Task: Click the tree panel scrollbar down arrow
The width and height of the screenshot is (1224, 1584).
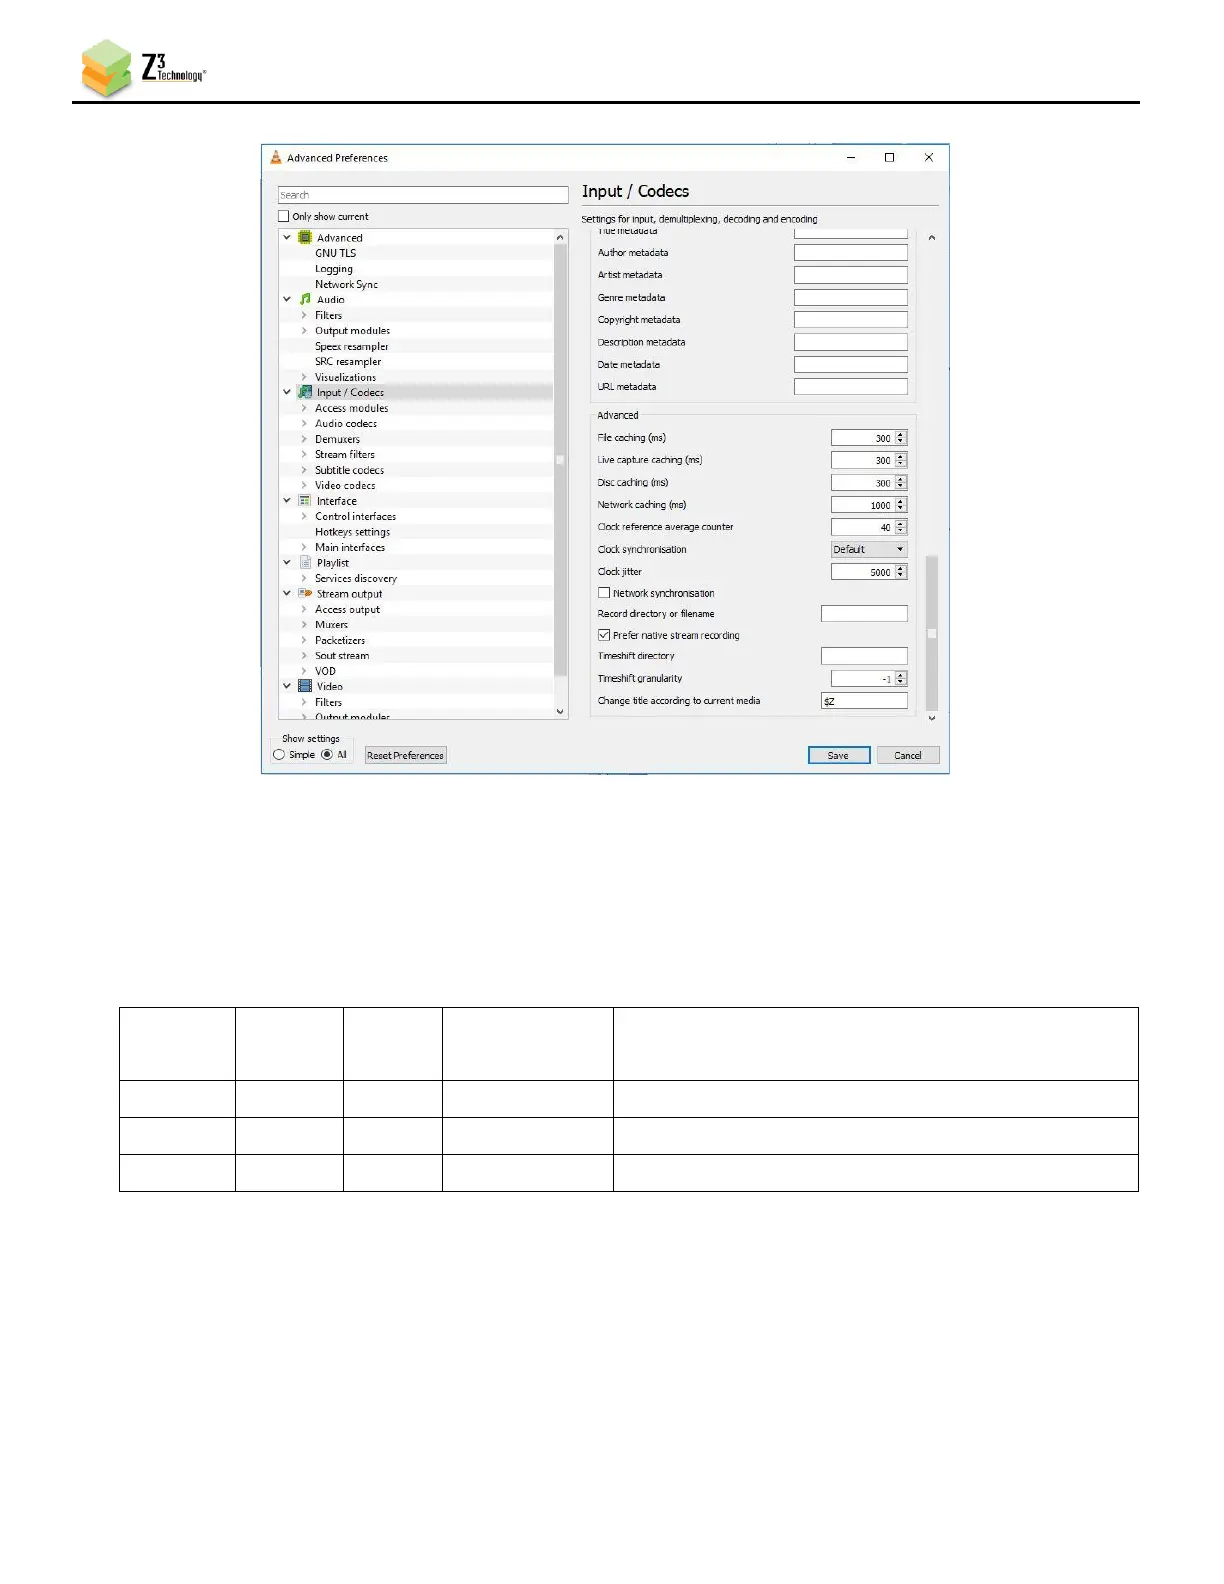Action: (560, 712)
